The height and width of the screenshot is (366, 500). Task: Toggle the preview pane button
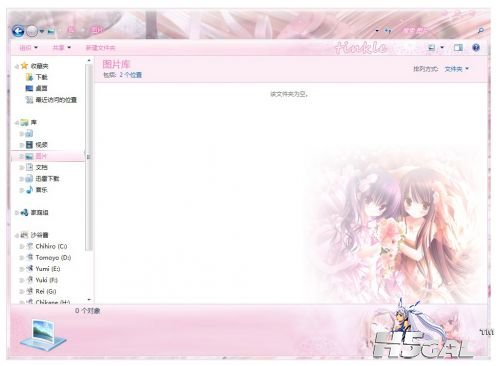[458, 48]
